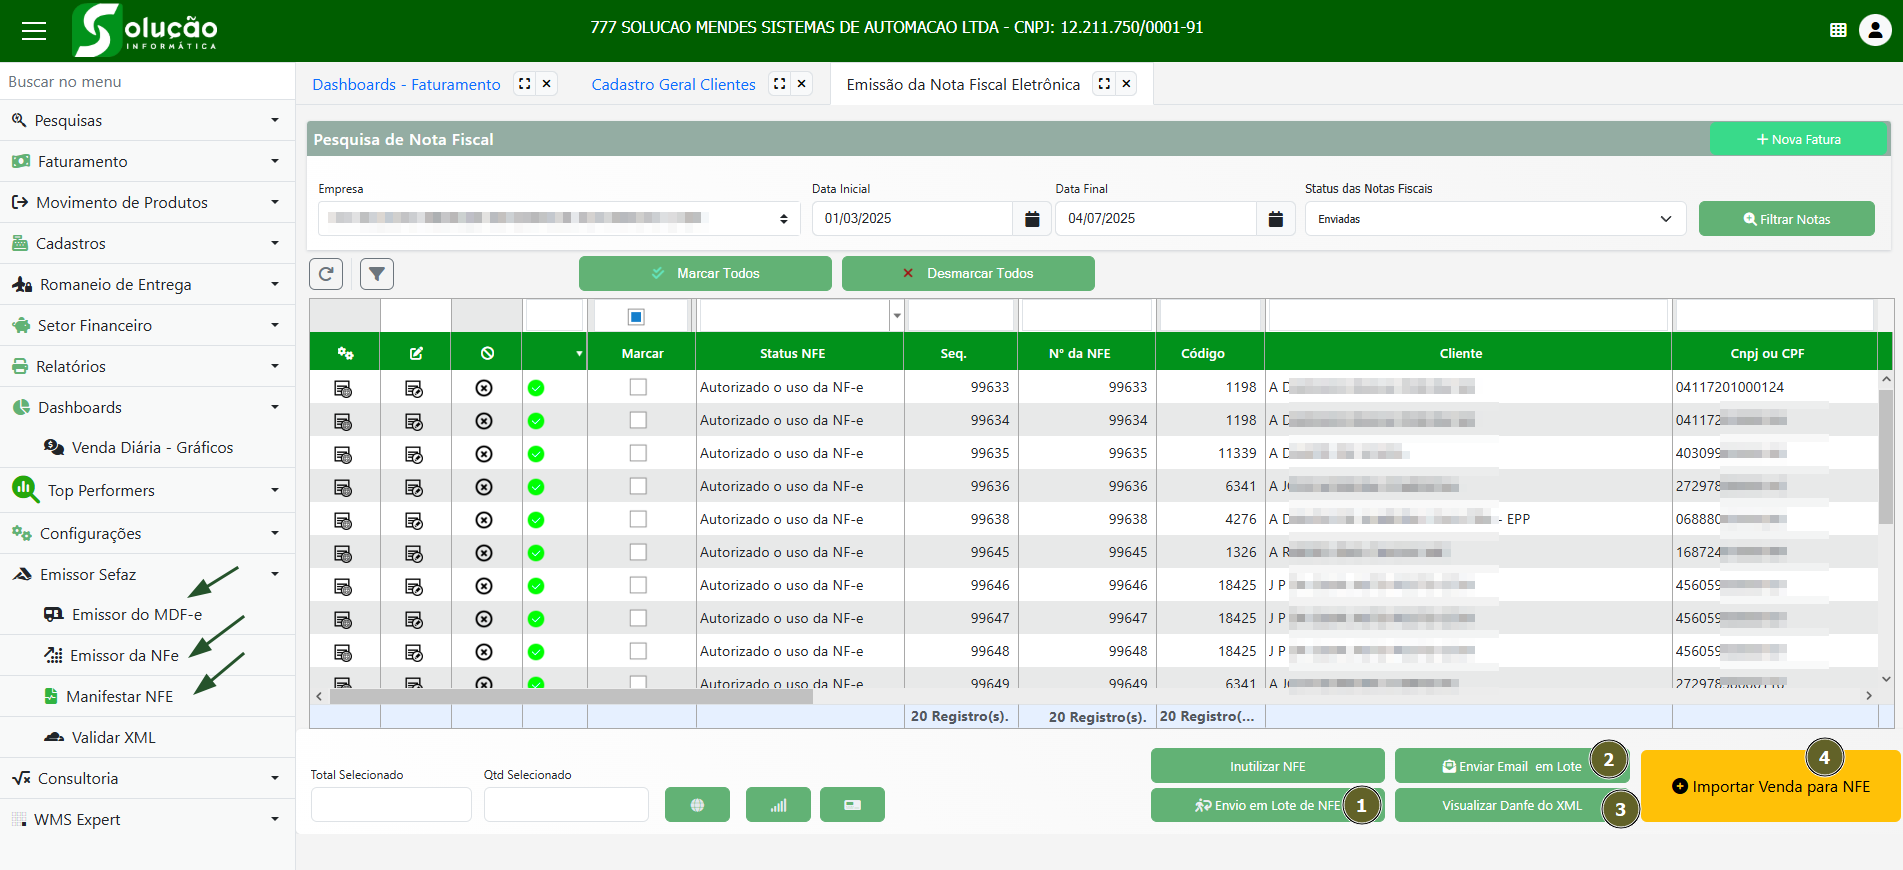Check the Marcar box for NFE 99636
The width and height of the screenshot is (1903, 870).
point(638,486)
